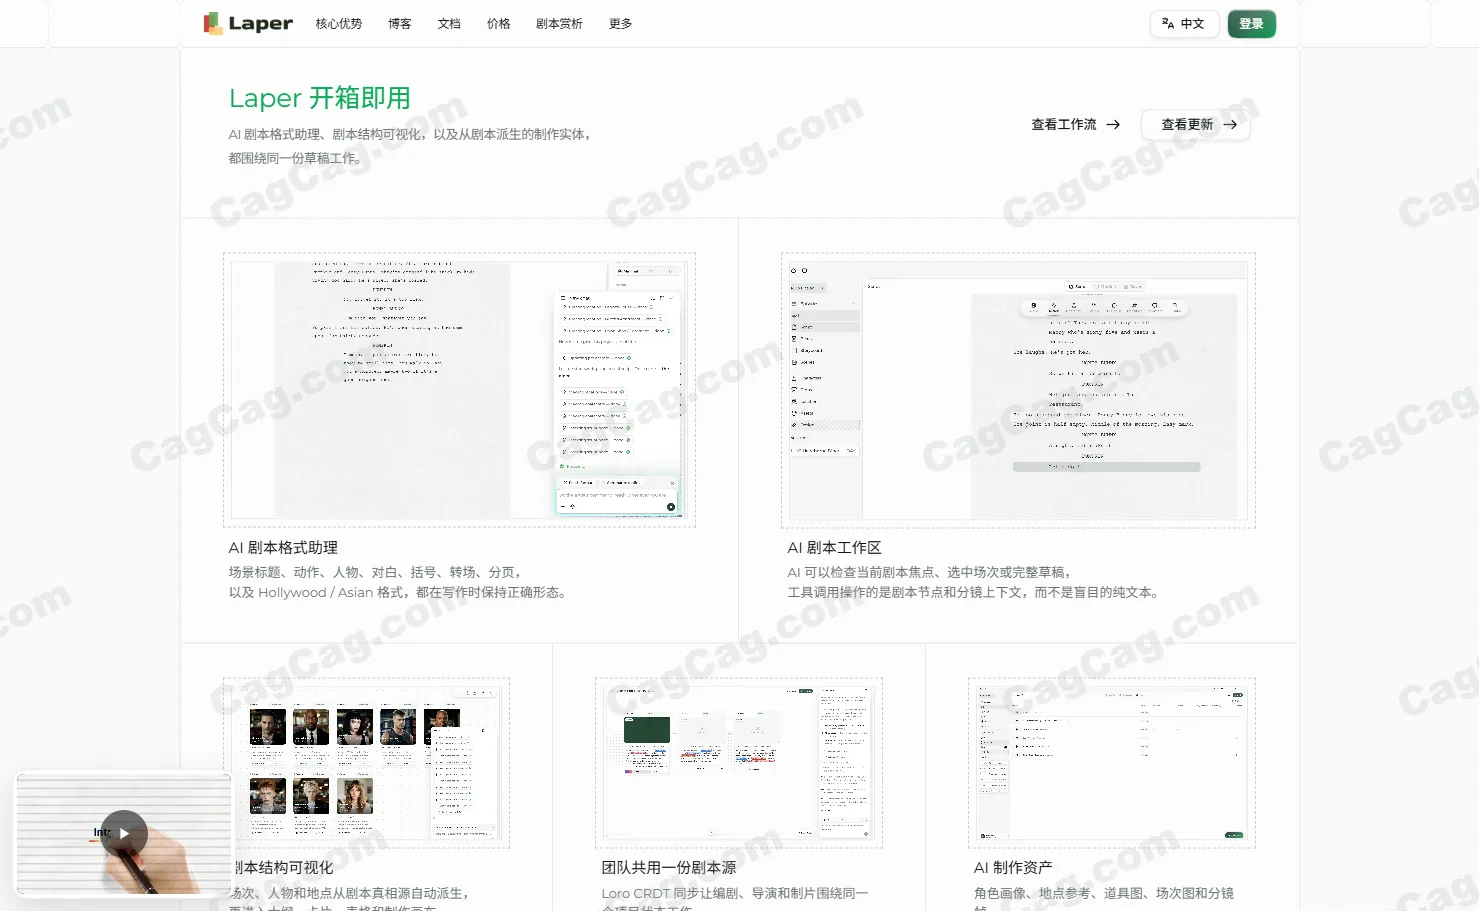The height and width of the screenshot is (911, 1479).
Task: Switch language with the 中文 button
Action: [x=1184, y=24]
